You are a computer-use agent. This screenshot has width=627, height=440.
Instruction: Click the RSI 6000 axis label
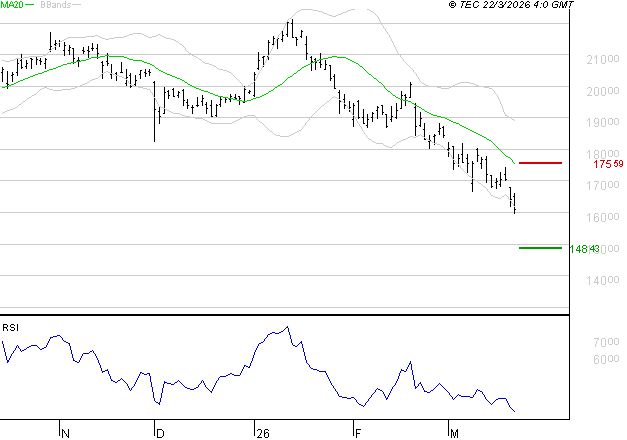click(x=606, y=359)
